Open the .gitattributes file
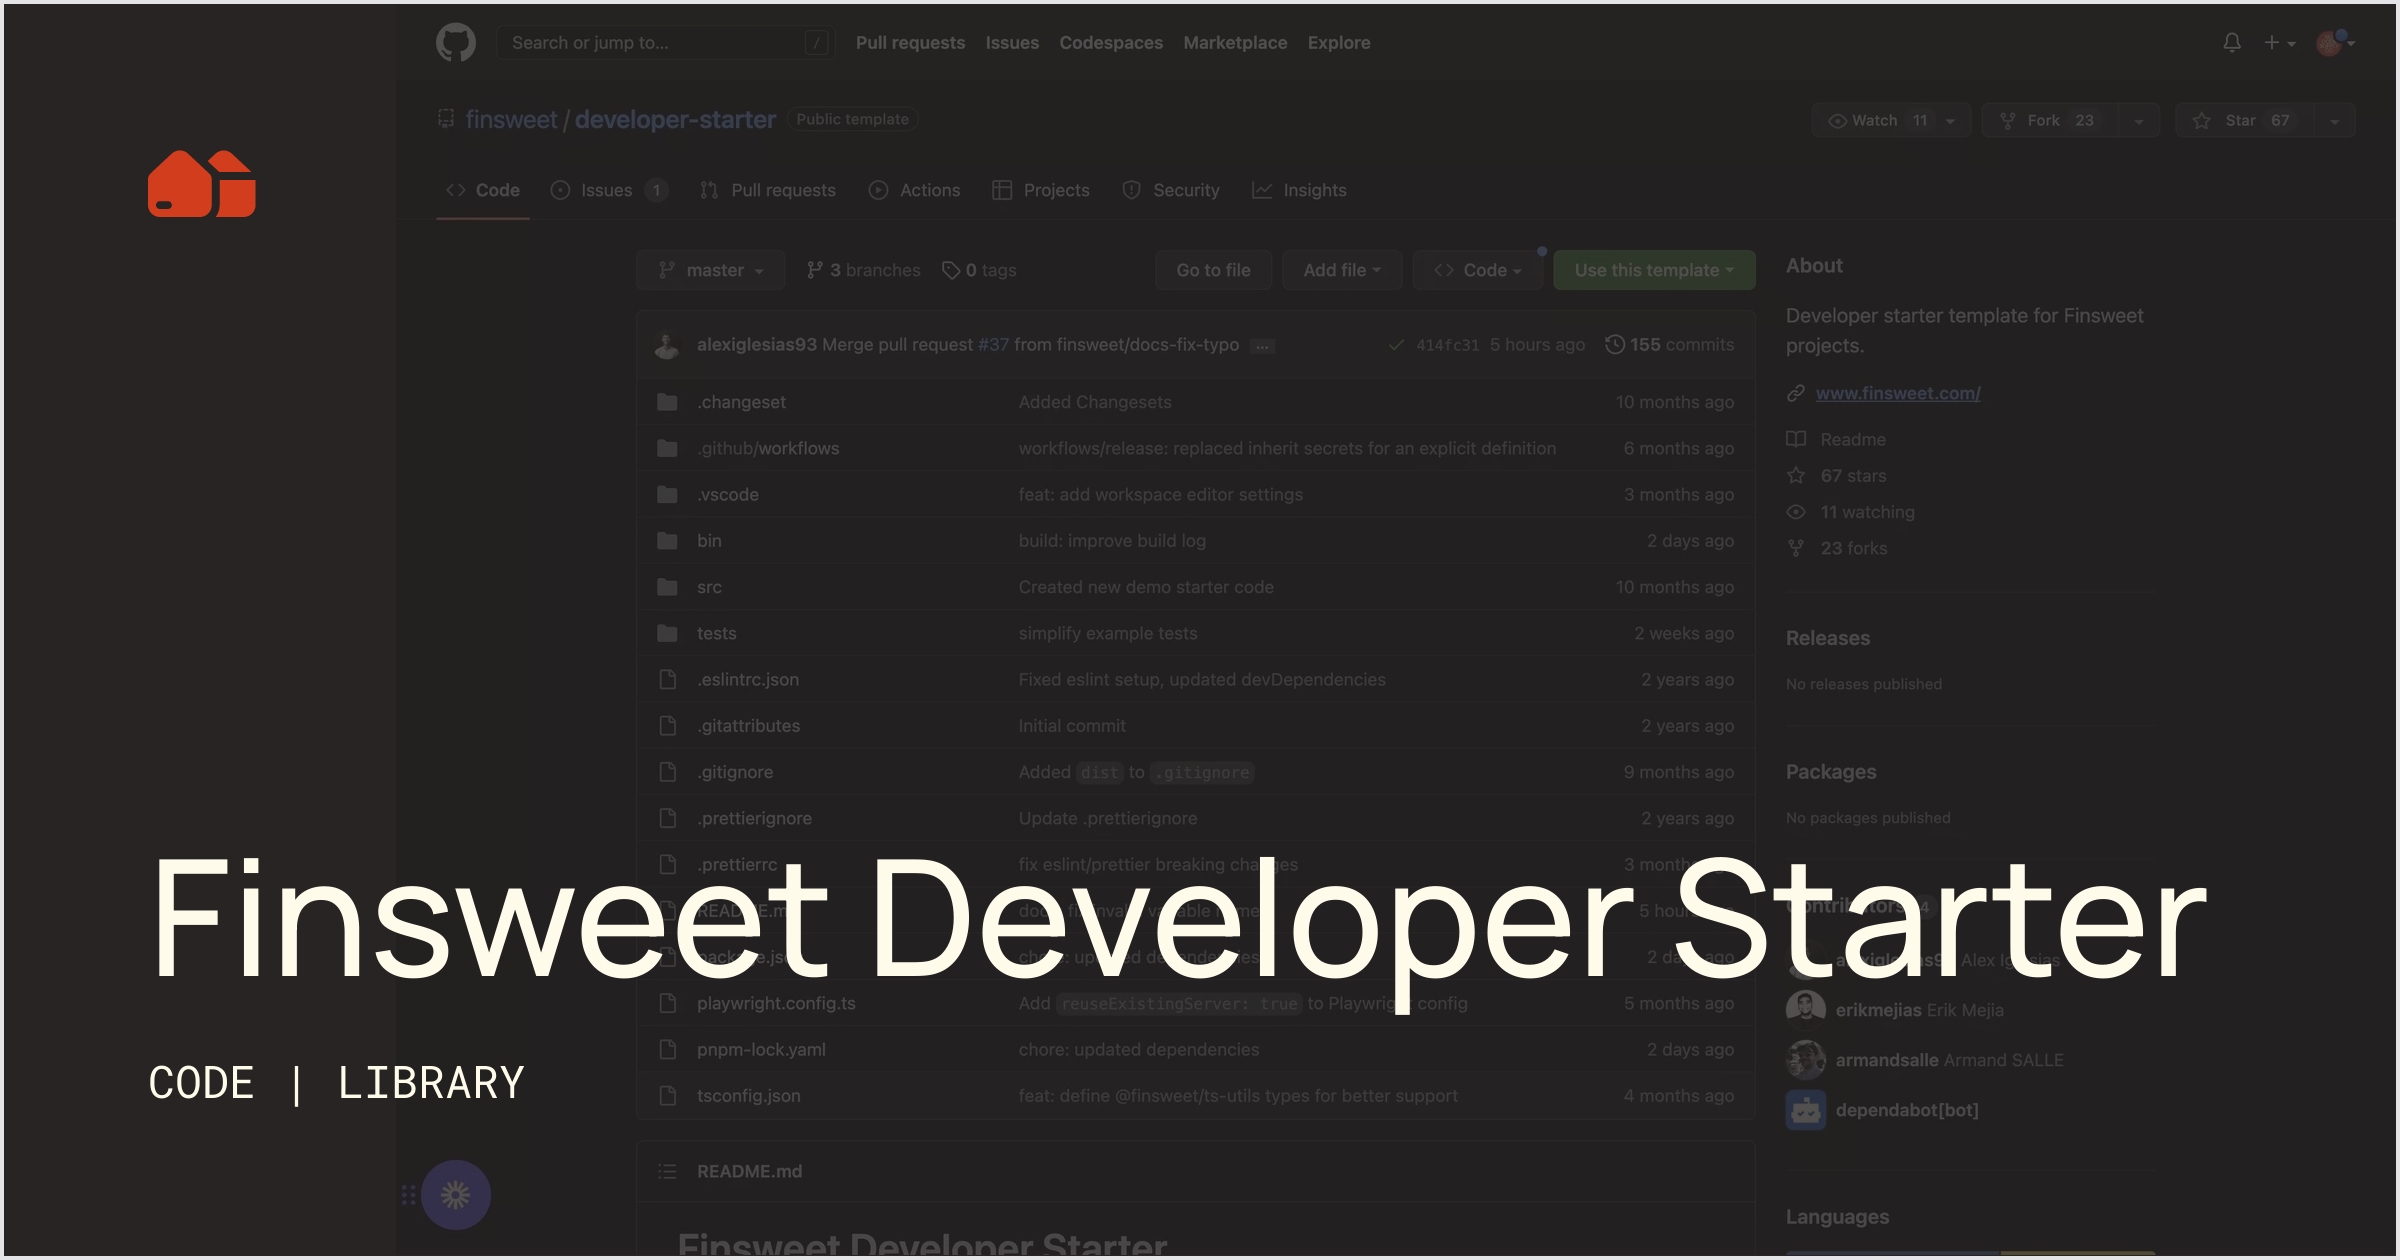This screenshot has height=1260, width=2400. 748,726
